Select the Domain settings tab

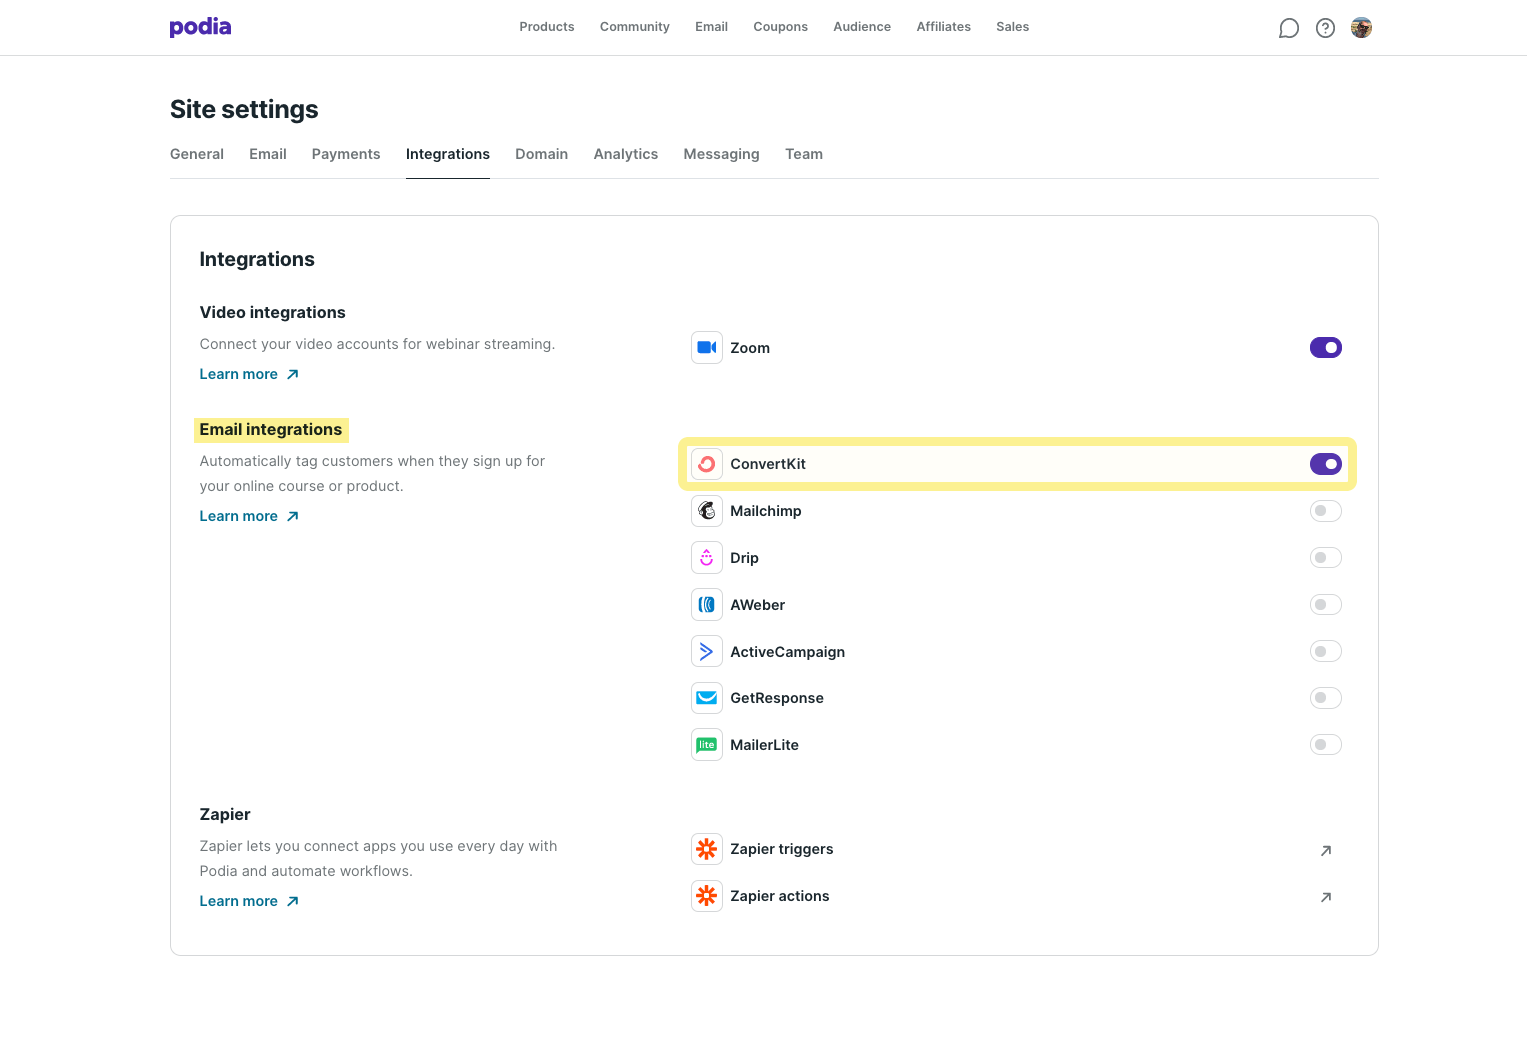pyautogui.click(x=541, y=153)
